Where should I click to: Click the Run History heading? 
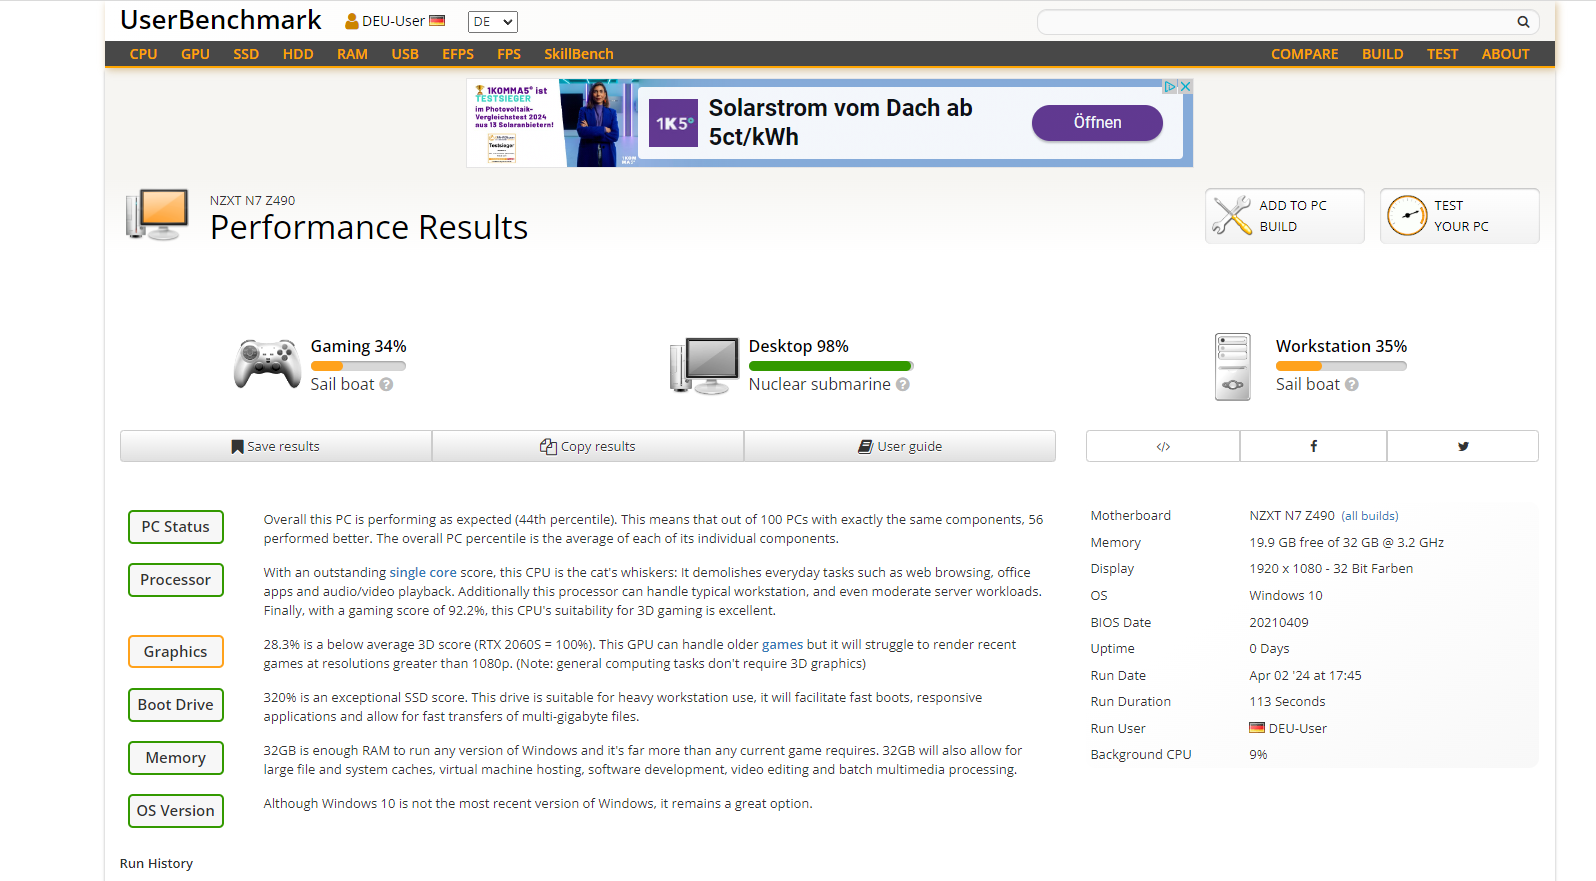point(156,864)
